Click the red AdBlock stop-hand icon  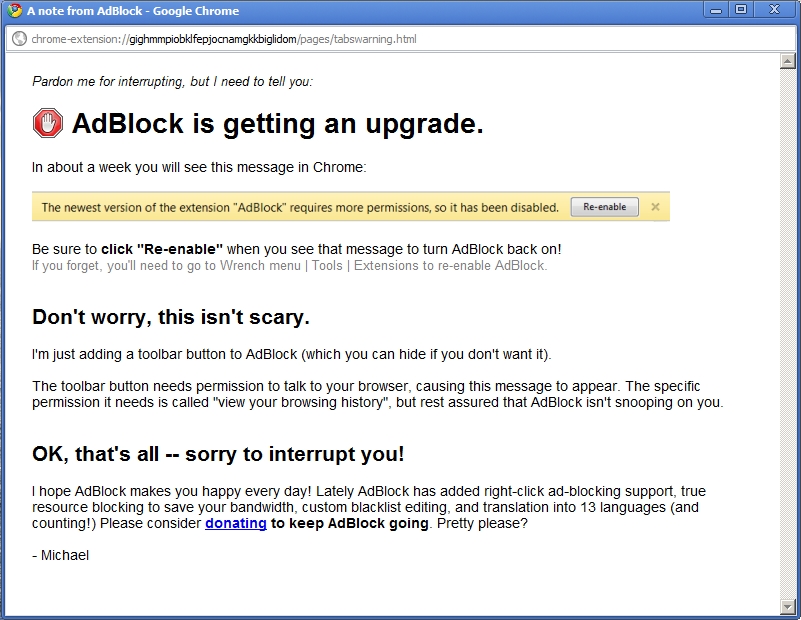pos(47,123)
